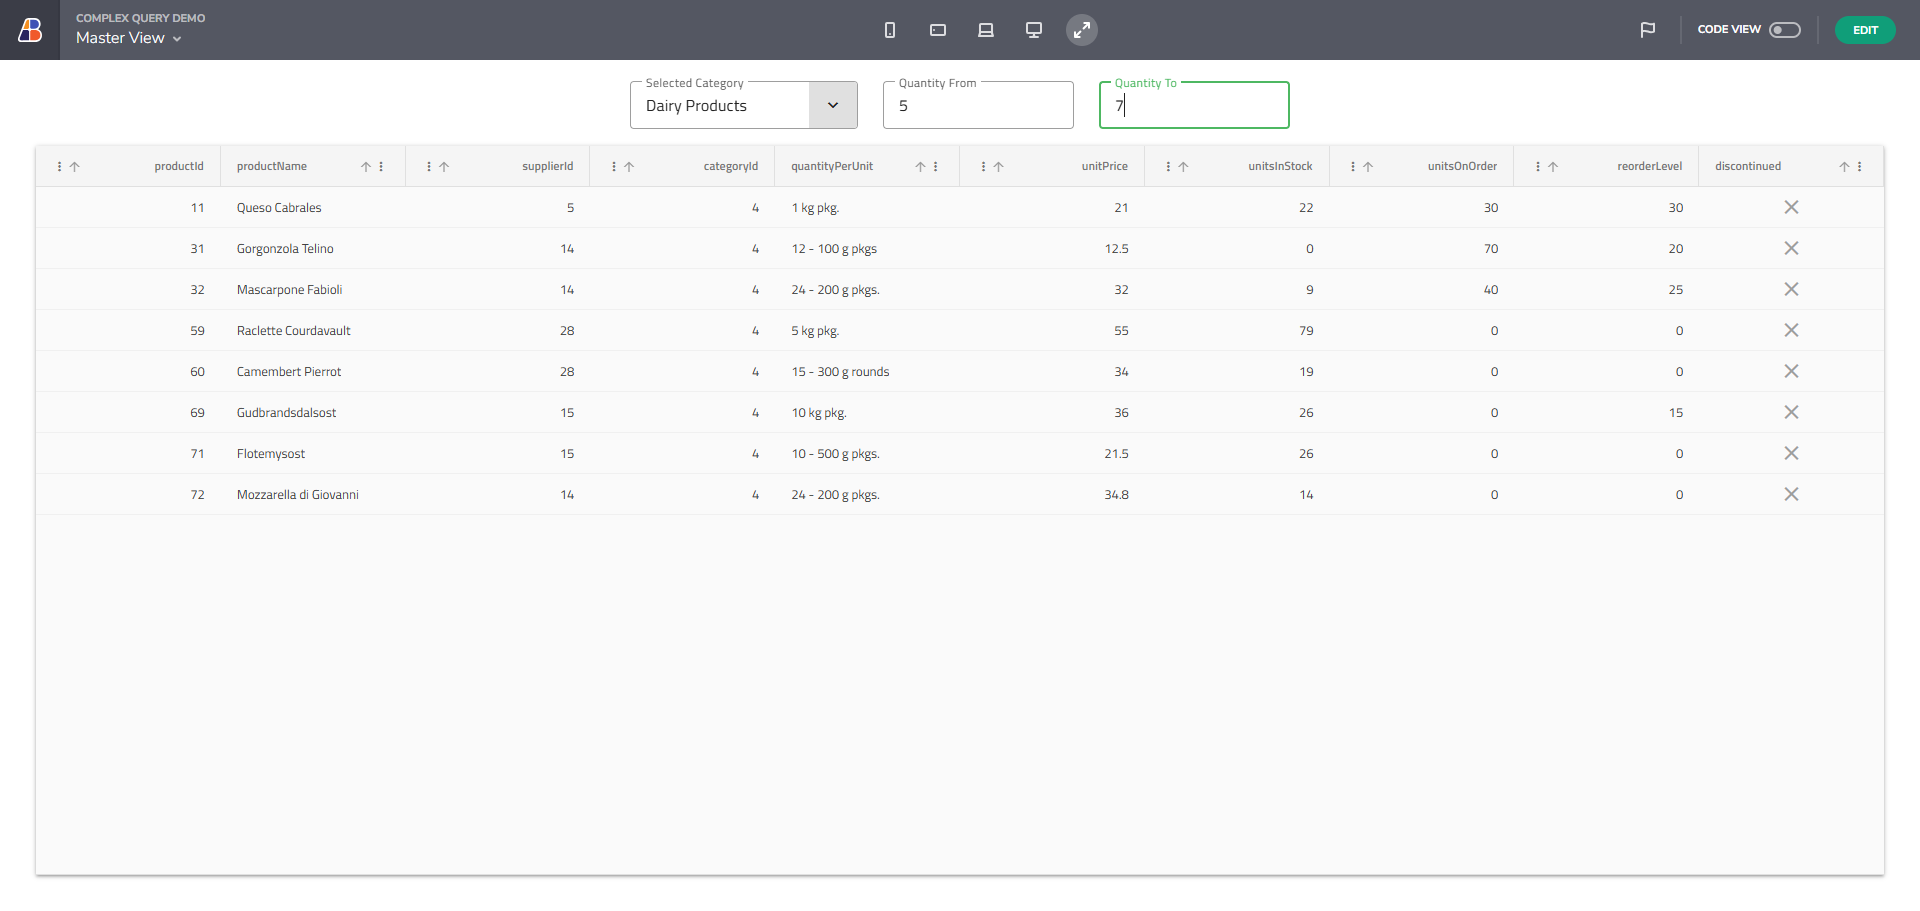The width and height of the screenshot is (1920, 911).
Task: Select the mobile phone preview icon
Action: coord(890,30)
